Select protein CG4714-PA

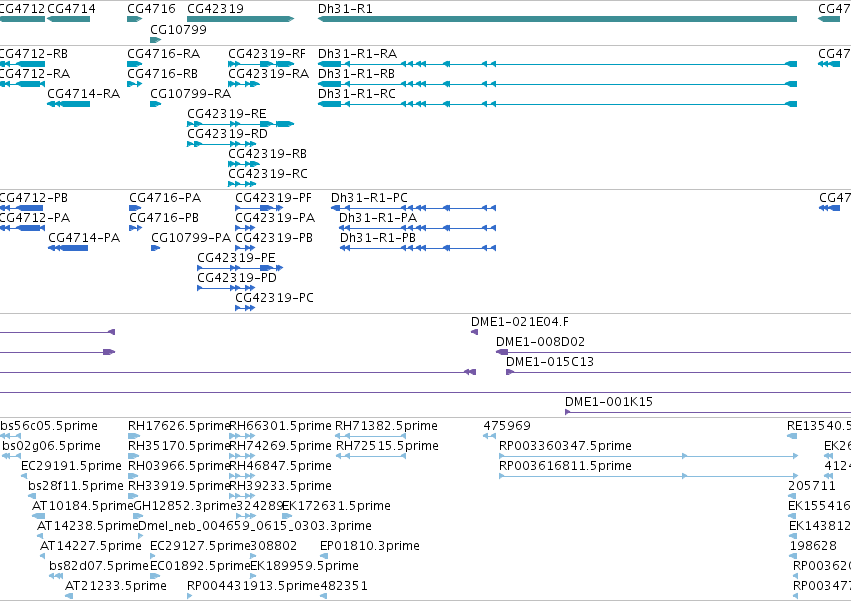[x=68, y=249]
